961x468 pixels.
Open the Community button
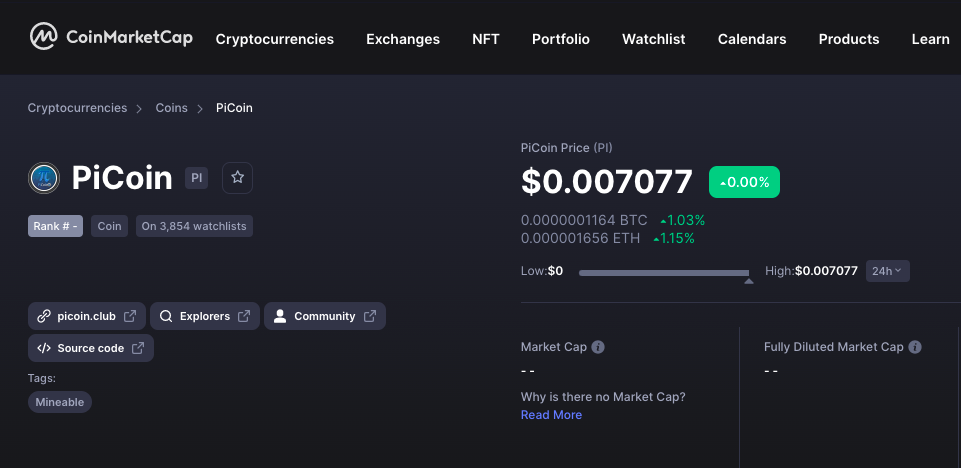325,316
